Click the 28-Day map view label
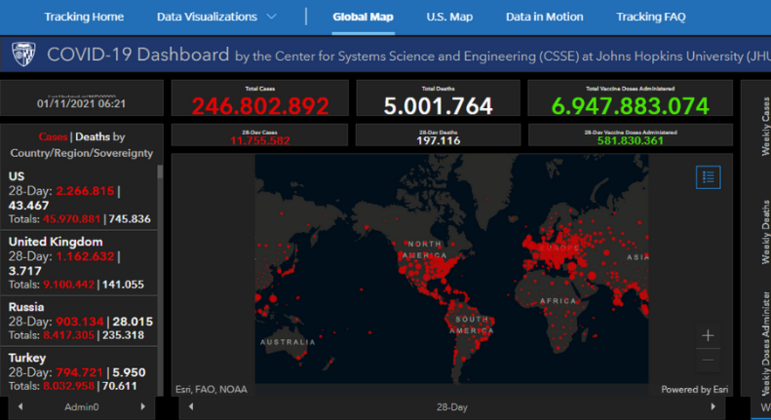771x420 pixels. 452,407
